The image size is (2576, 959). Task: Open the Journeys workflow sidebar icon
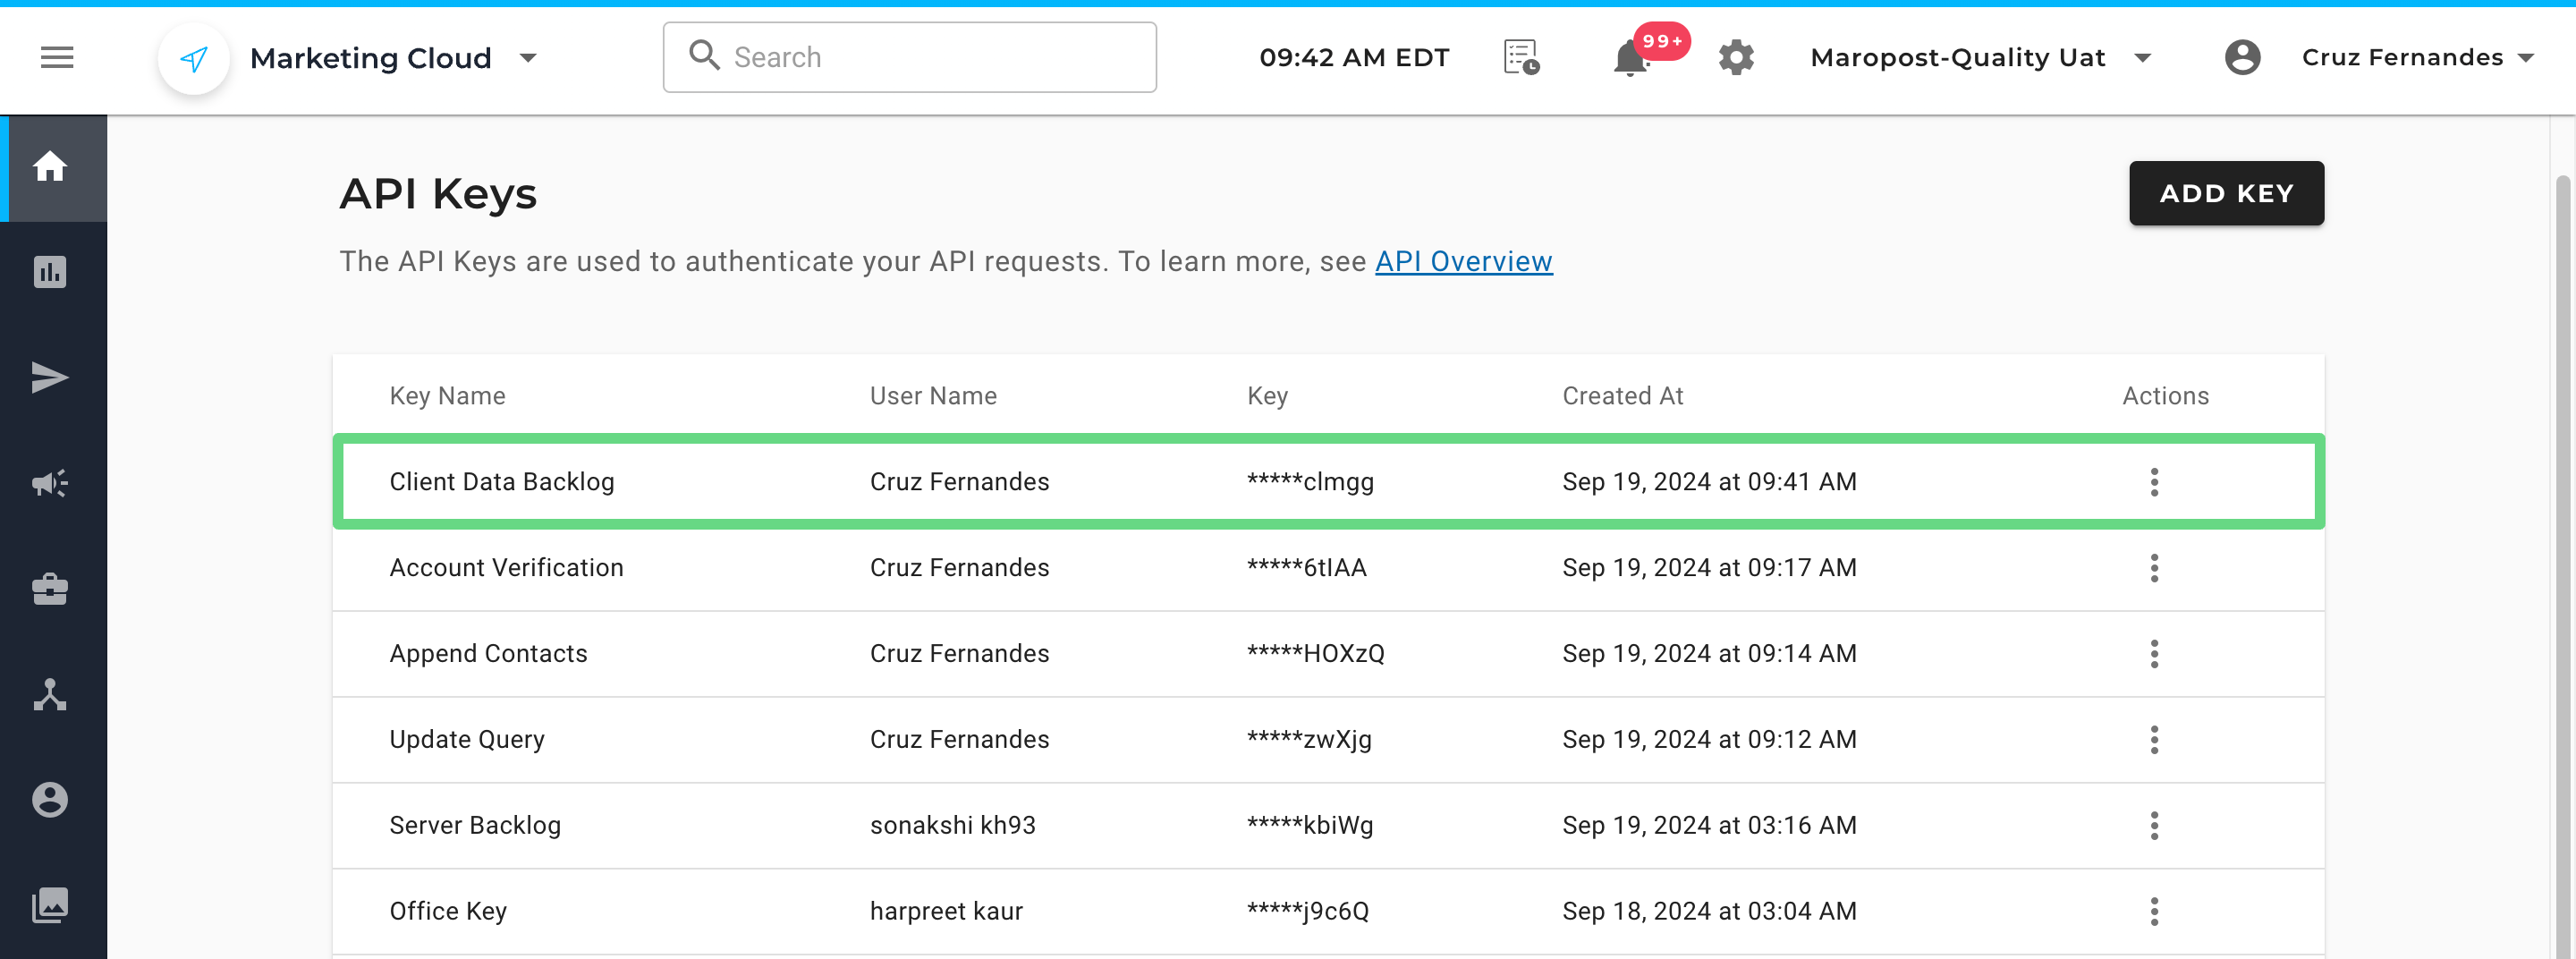[x=50, y=695]
